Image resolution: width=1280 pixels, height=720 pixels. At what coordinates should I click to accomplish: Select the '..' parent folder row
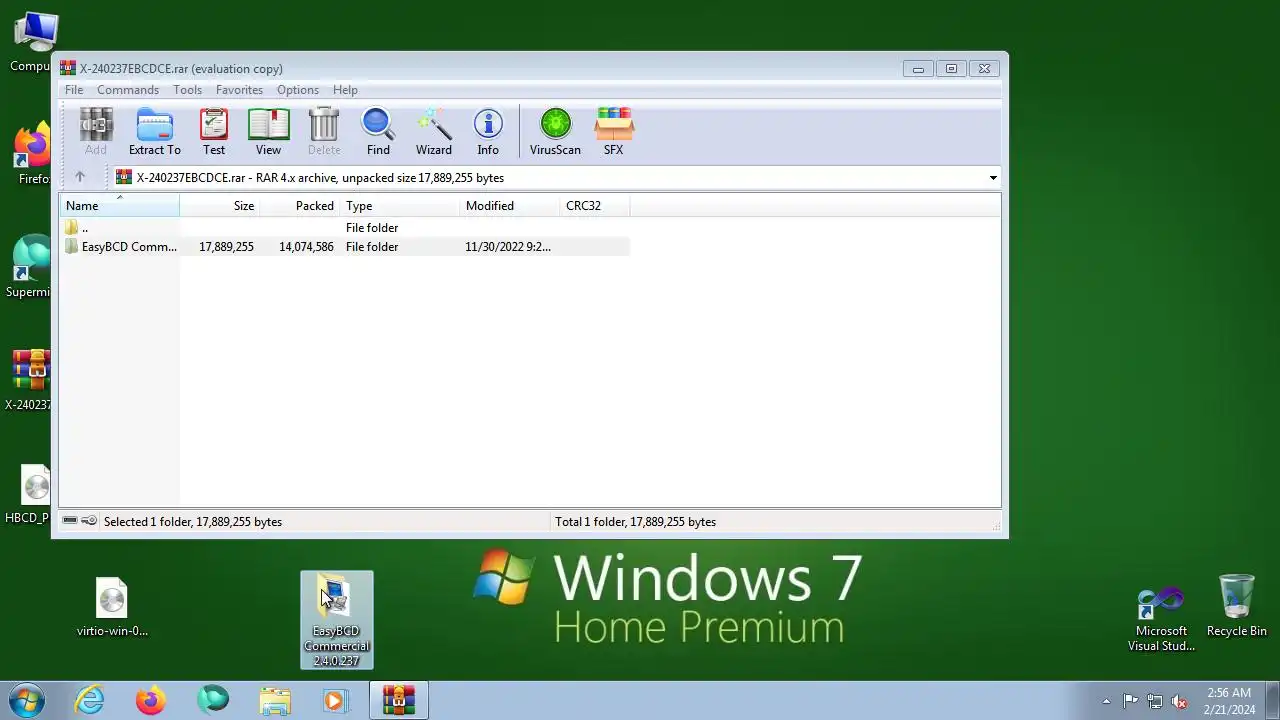click(345, 227)
